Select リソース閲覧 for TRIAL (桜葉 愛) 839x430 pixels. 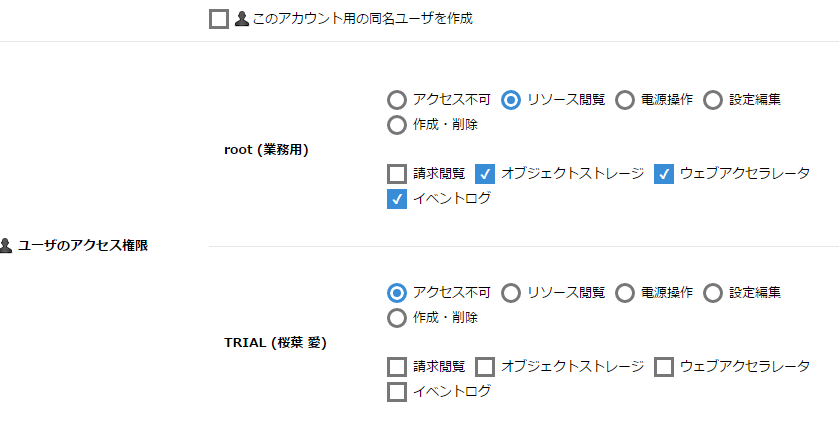[511, 293]
